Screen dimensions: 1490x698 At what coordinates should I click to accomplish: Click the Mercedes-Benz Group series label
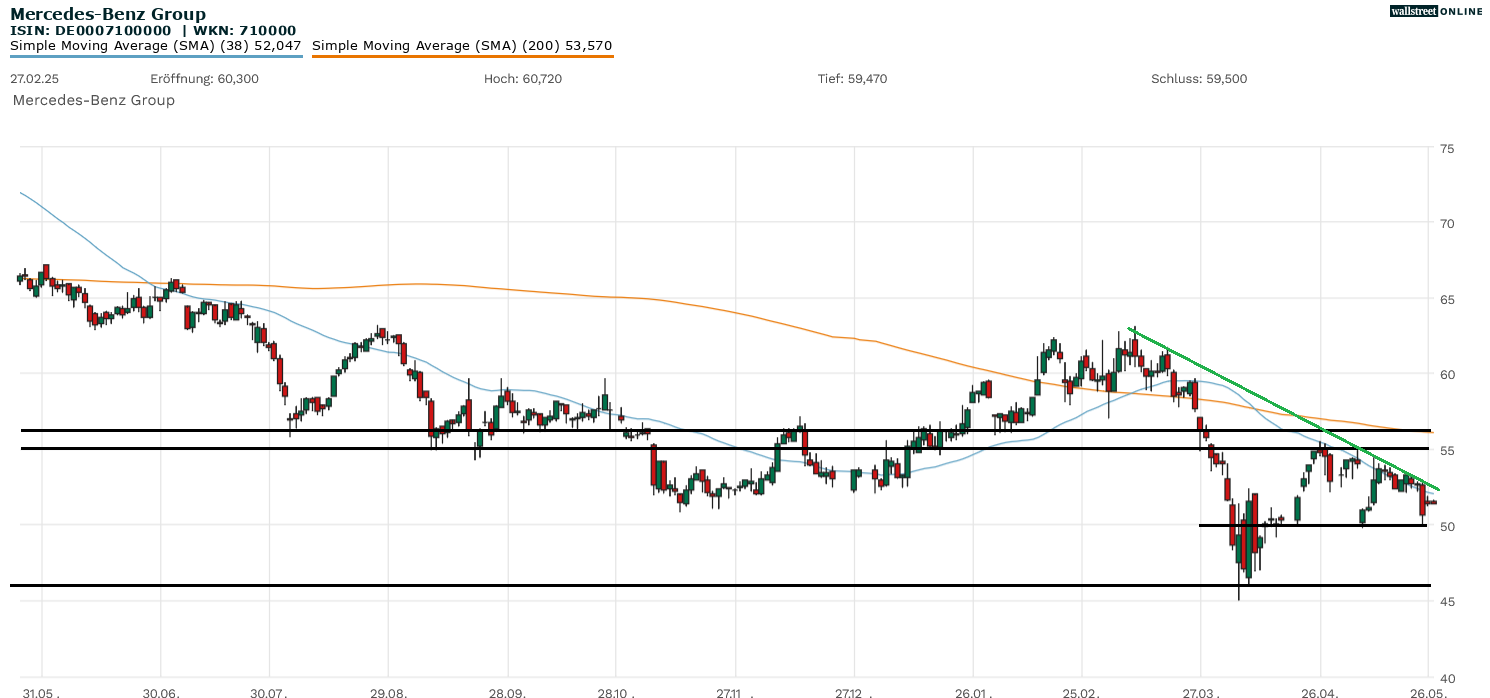click(93, 100)
